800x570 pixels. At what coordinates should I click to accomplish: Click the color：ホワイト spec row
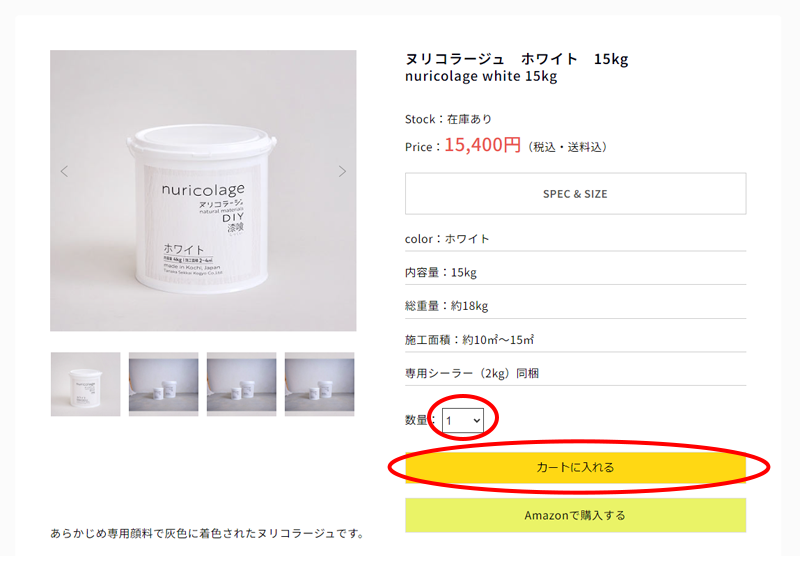click(x=447, y=239)
